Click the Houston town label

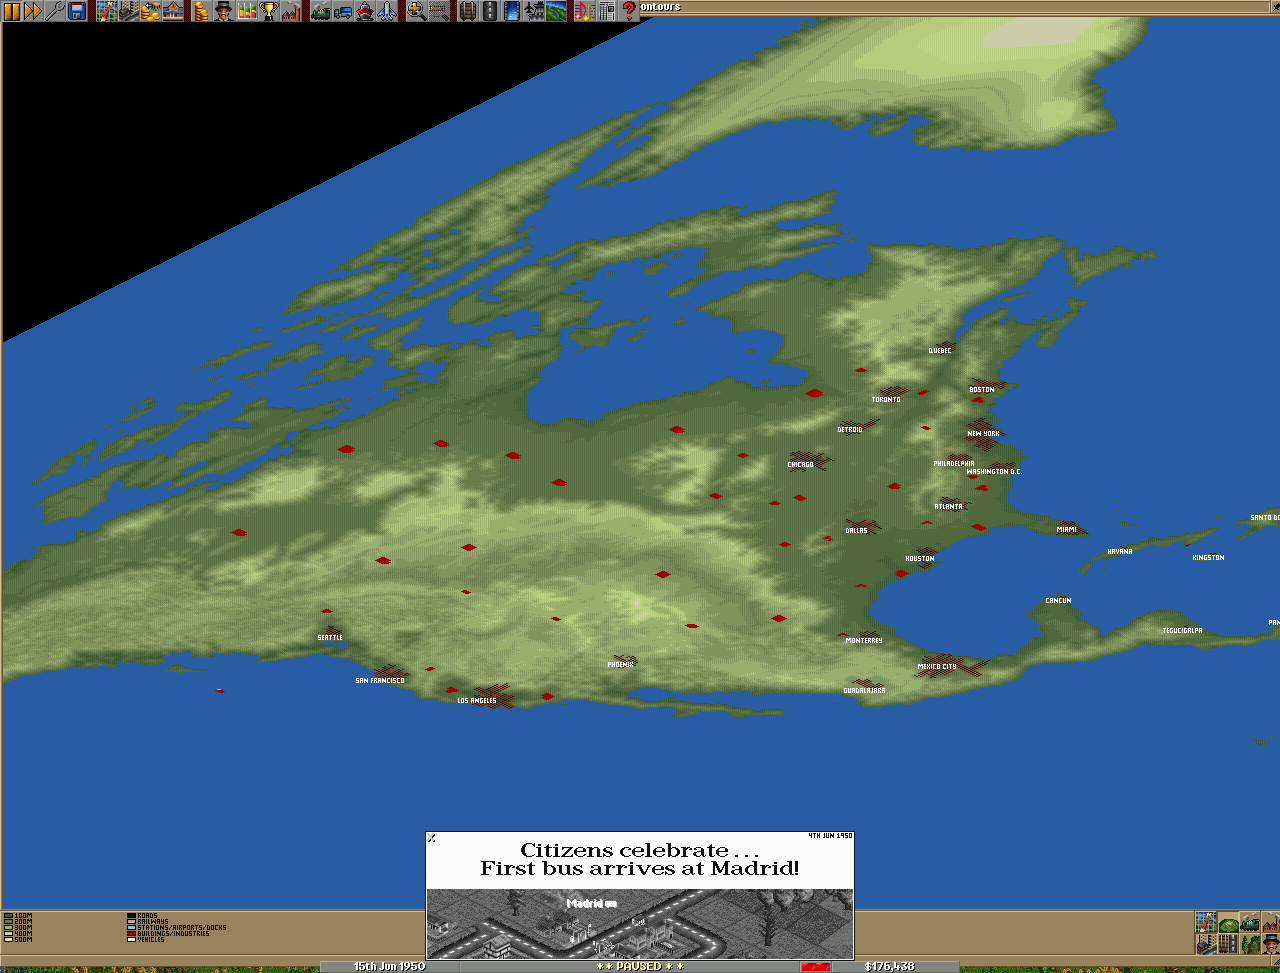[920, 559]
